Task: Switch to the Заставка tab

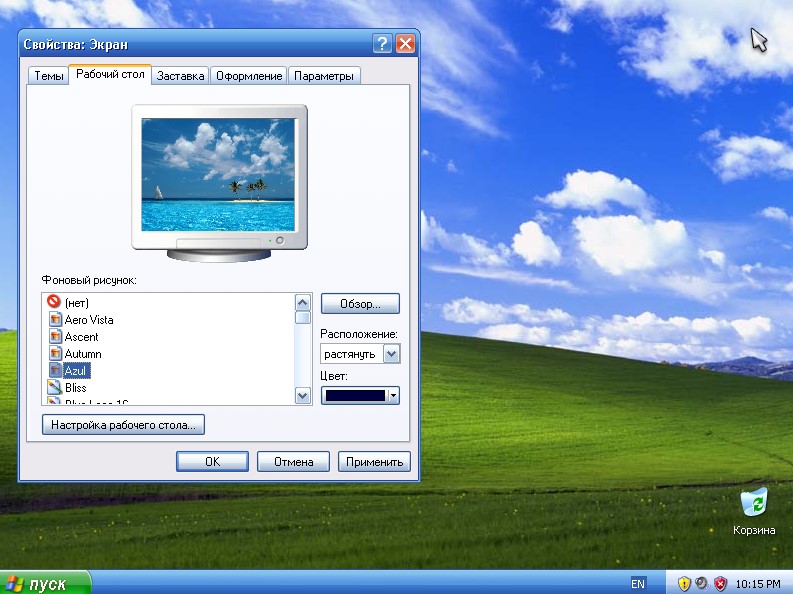Action: pyautogui.click(x=180, y=76)
